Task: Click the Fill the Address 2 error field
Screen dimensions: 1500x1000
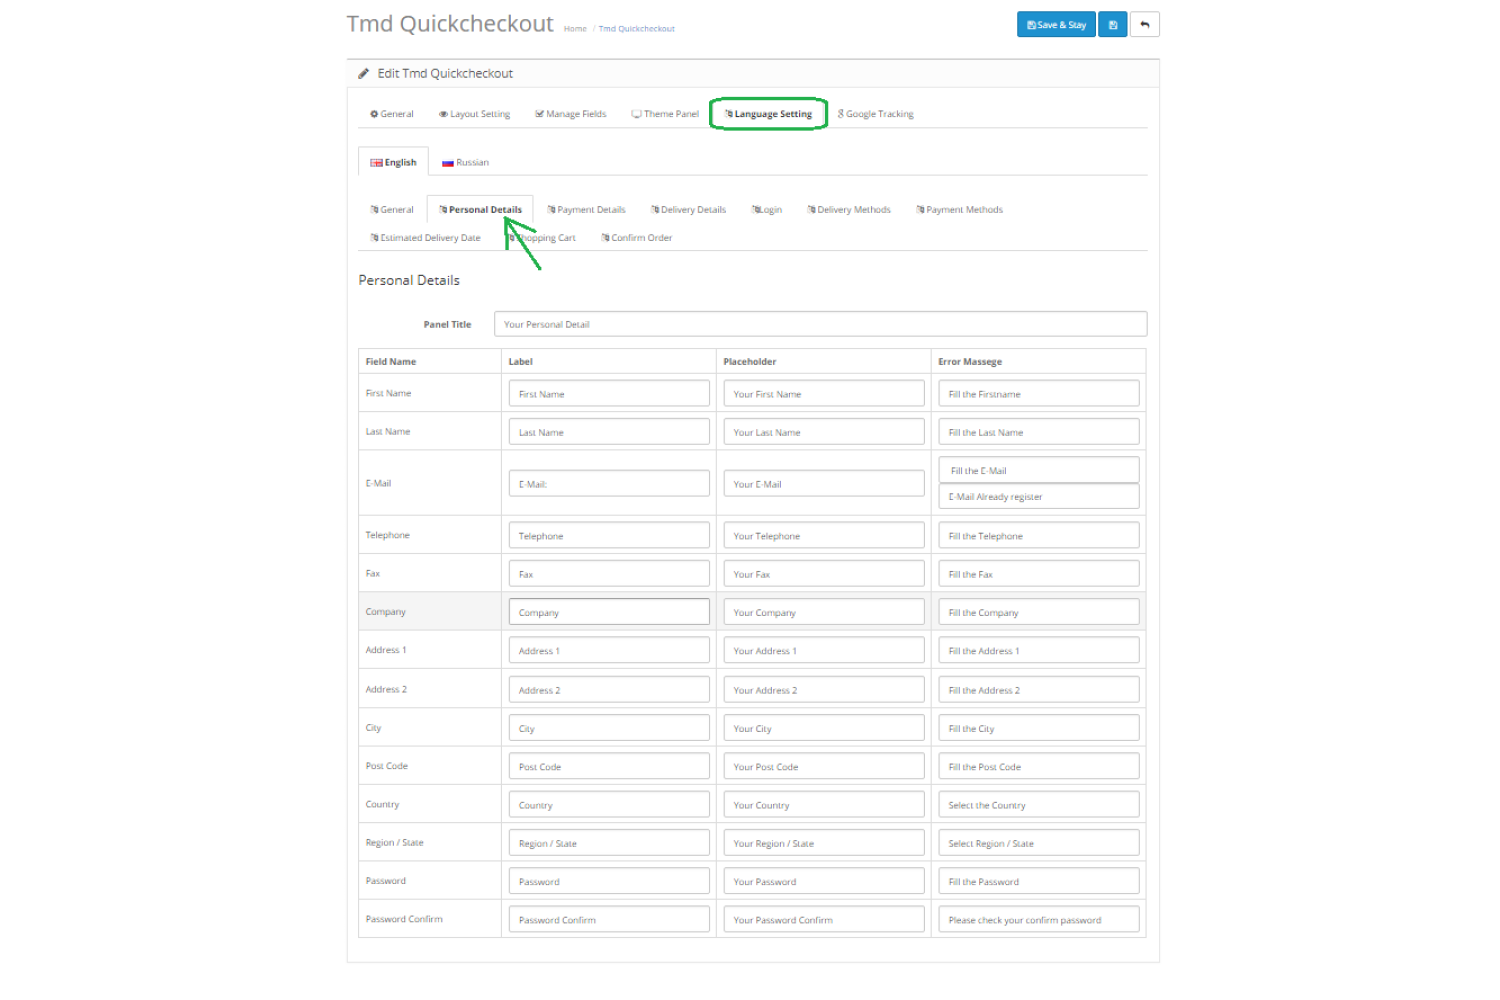Action: click(1039, 690)
